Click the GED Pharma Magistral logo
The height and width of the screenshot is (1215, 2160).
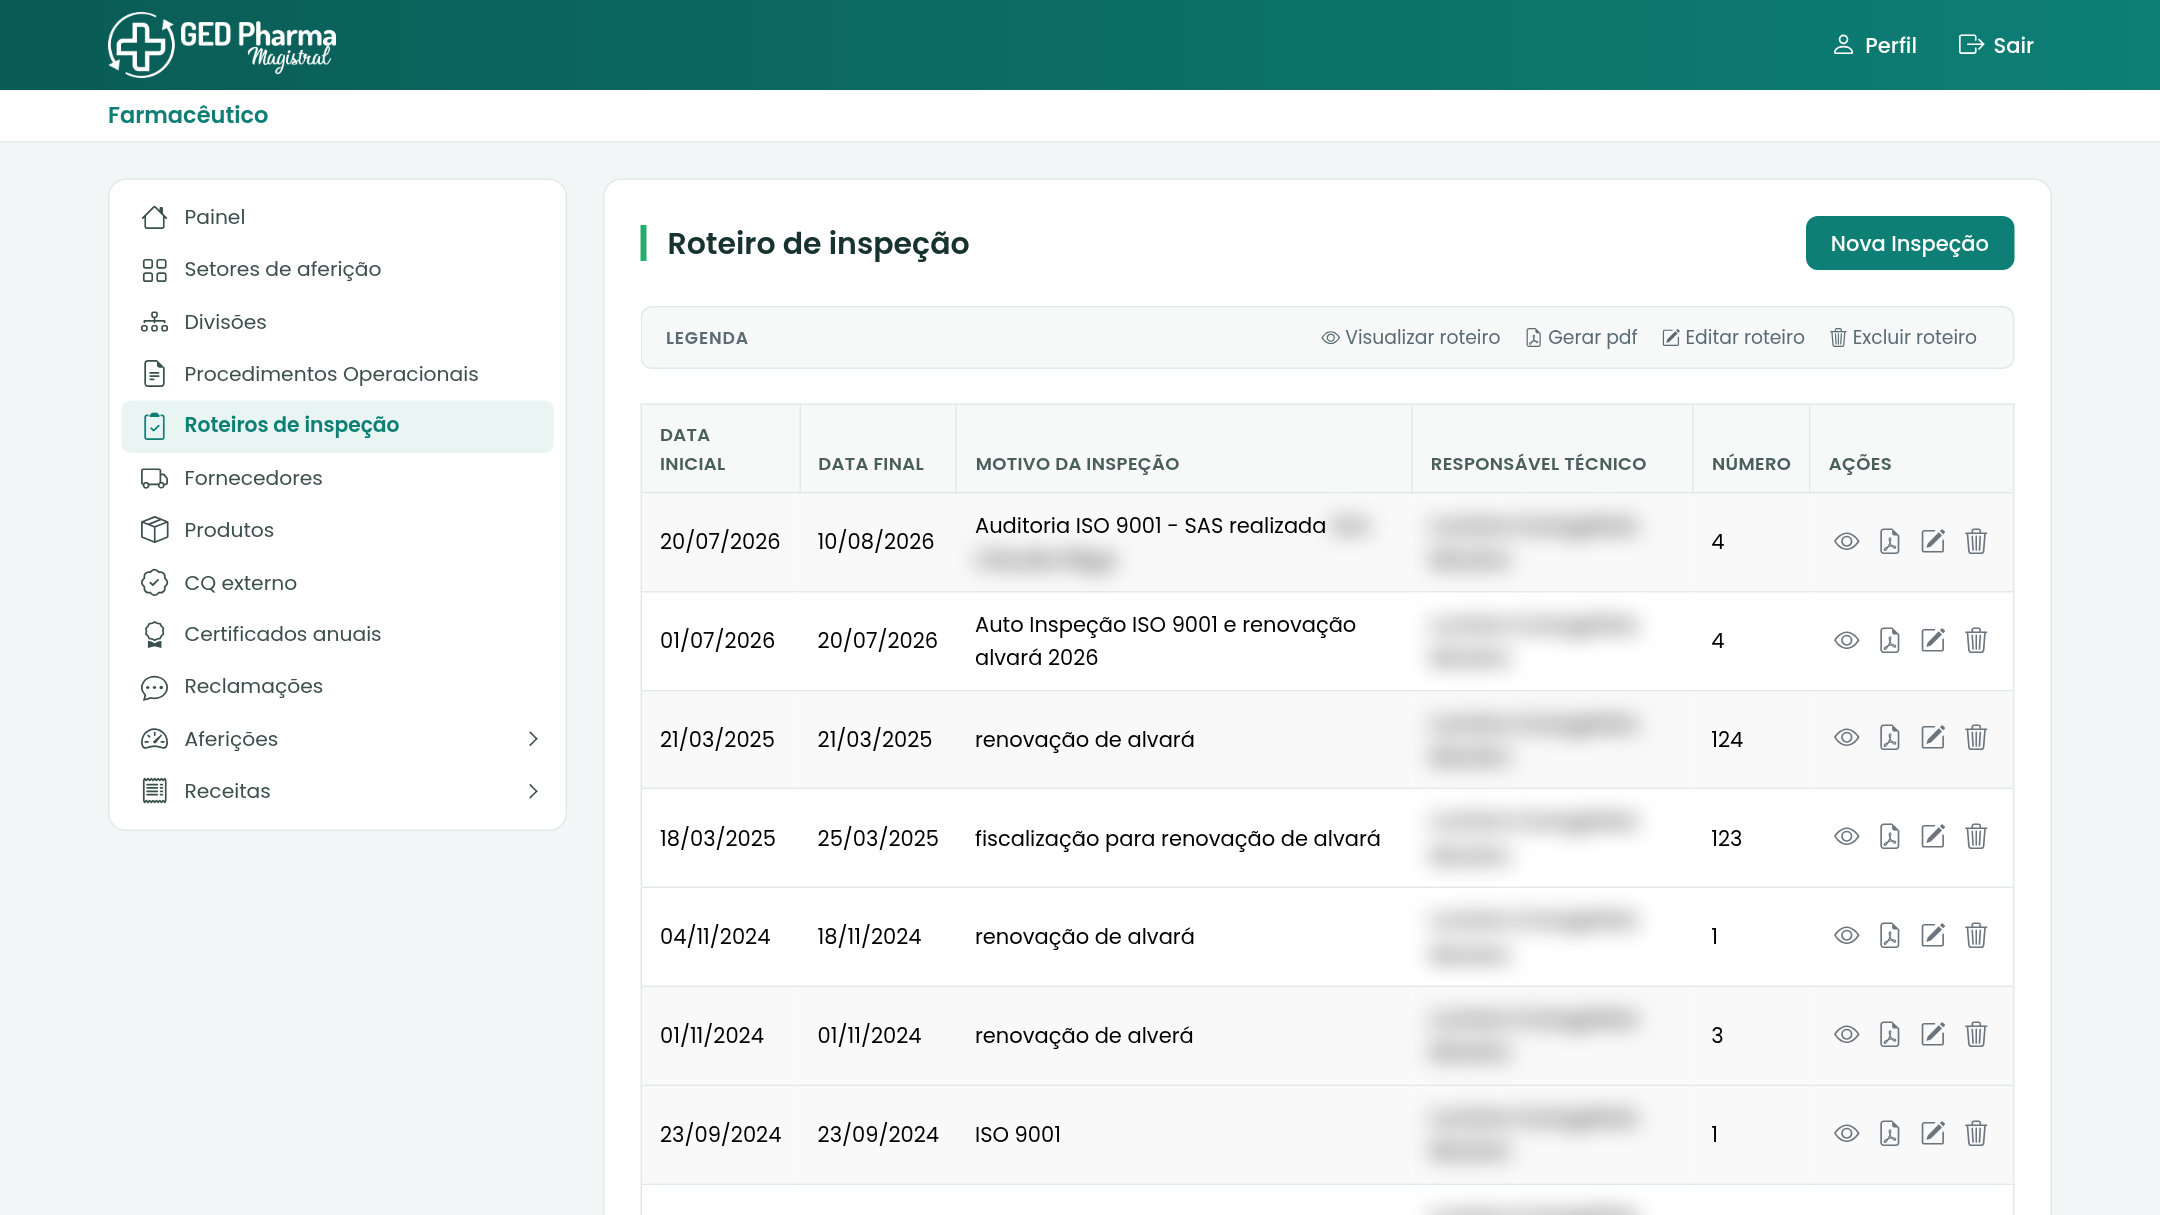[x=222, y=45]
